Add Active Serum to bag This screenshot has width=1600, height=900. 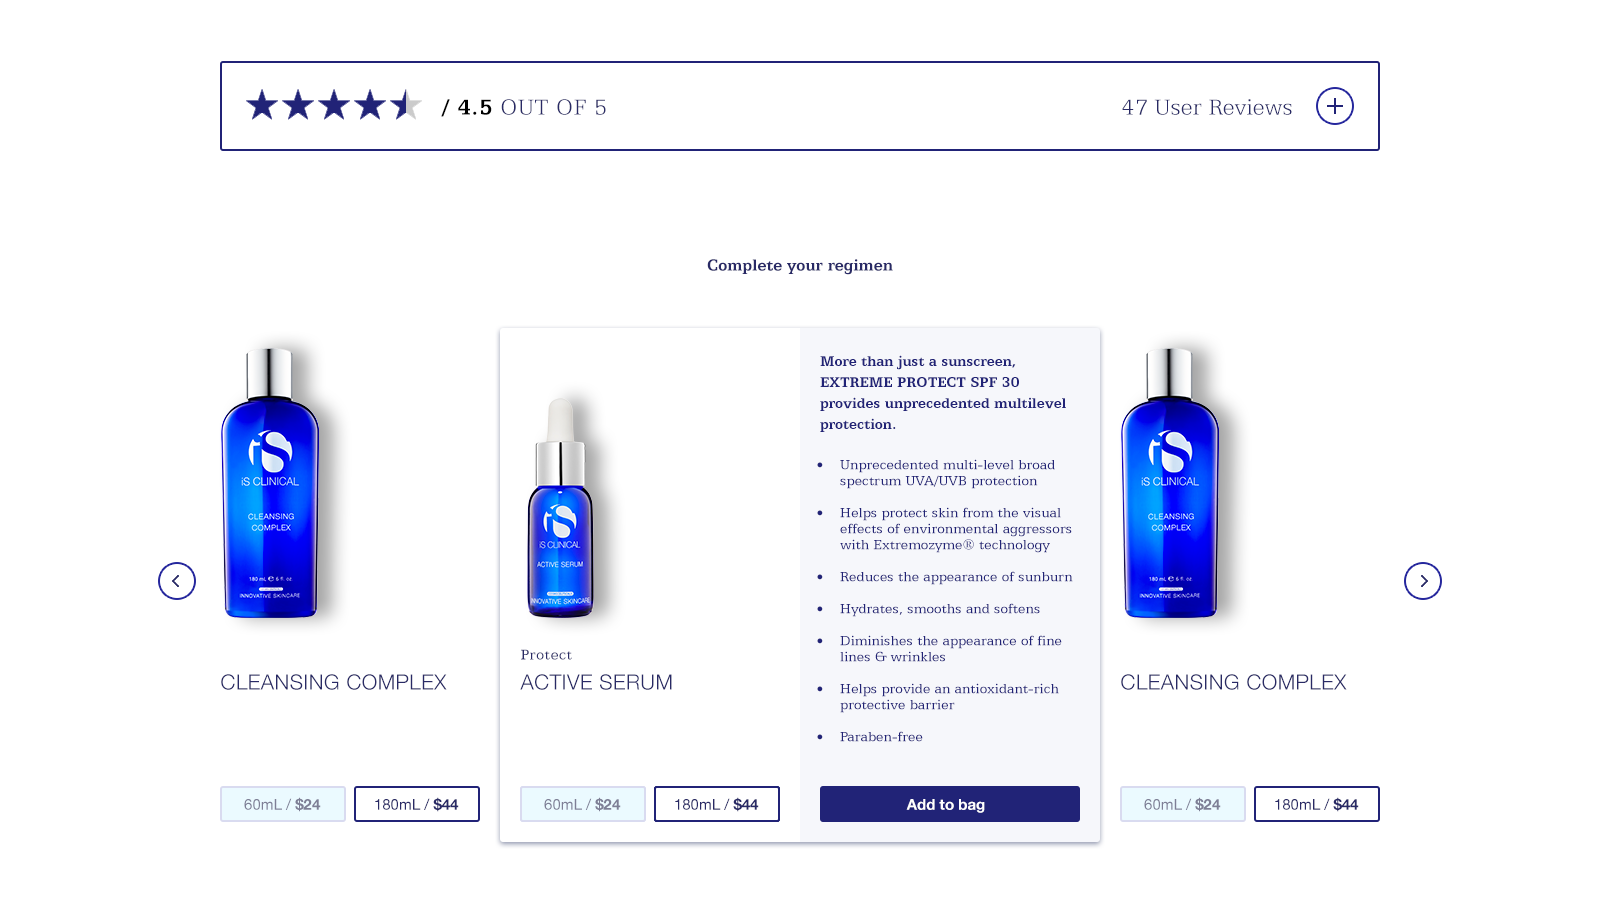tap(950, 804)
